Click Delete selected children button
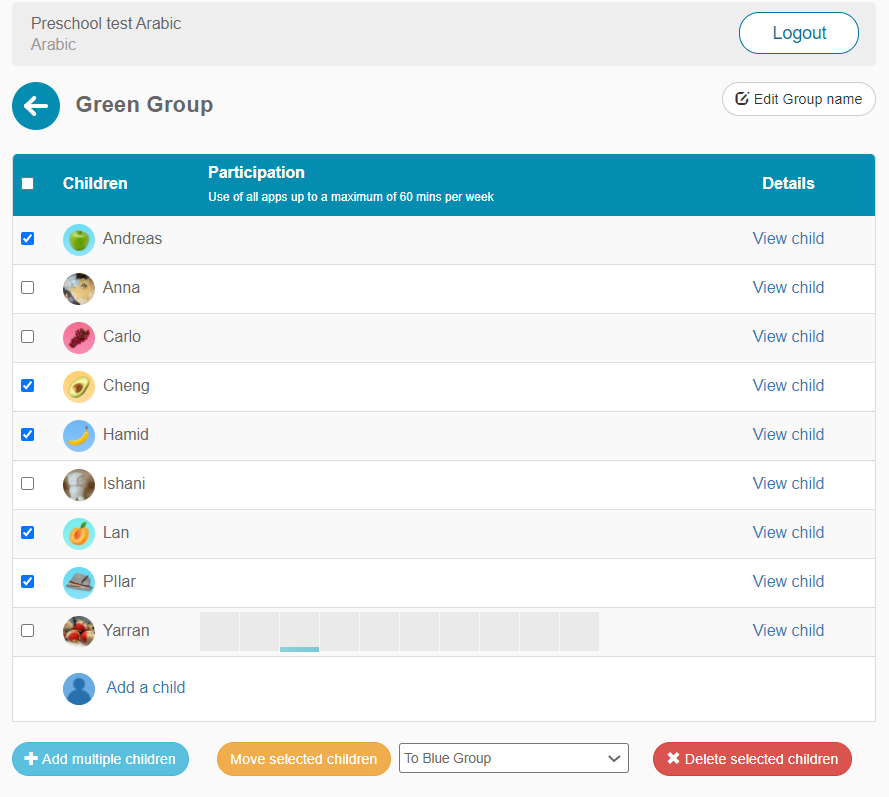Image resolution: width=889 pixels, height=797 pixels. point(752,759)
